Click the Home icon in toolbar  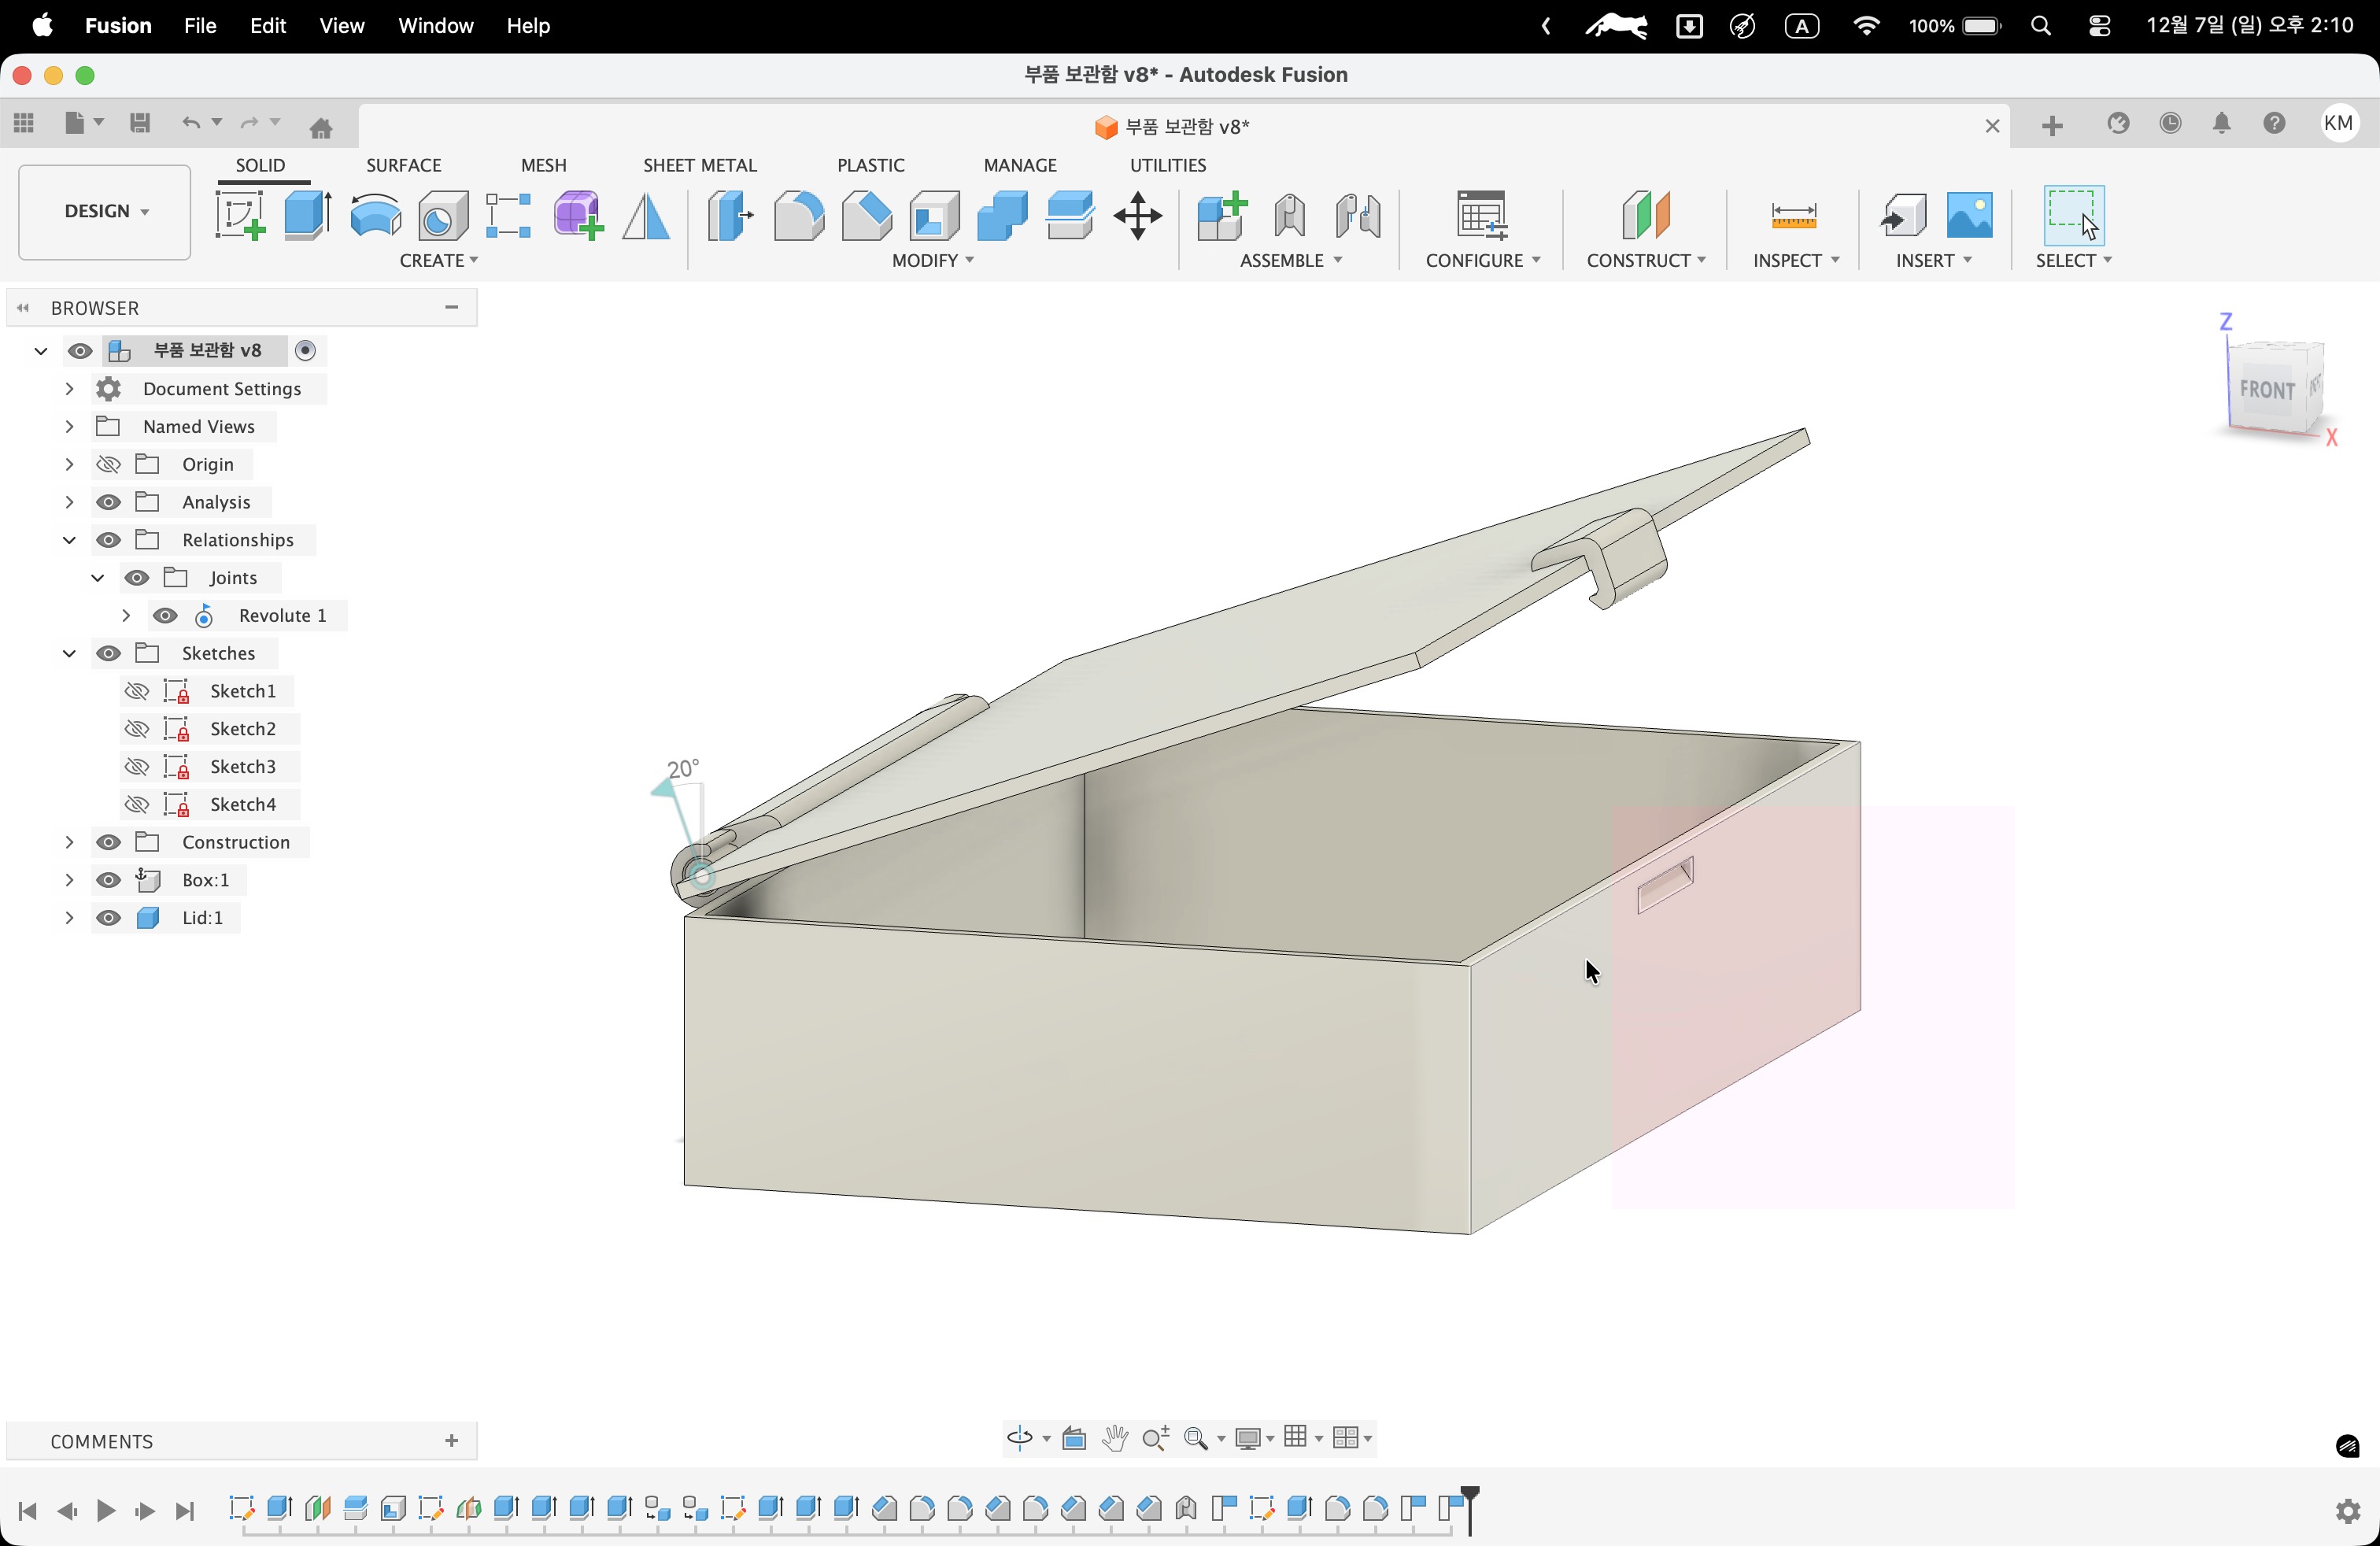pos(321,127)
